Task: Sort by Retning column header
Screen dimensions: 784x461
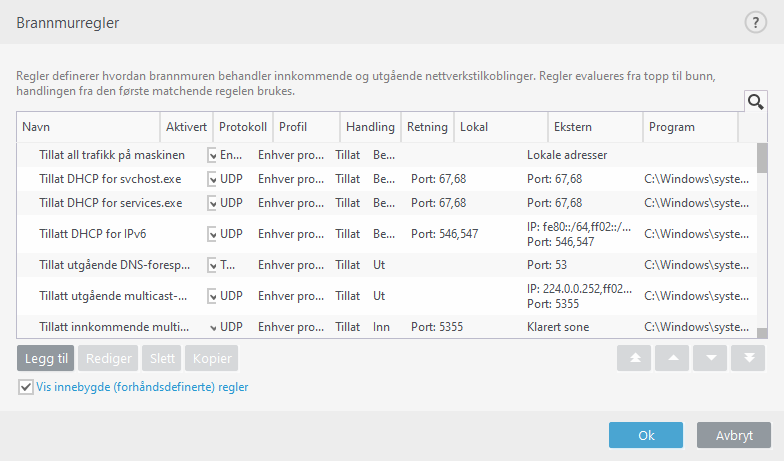Action: pyautogui.click(x=428, y=127)
